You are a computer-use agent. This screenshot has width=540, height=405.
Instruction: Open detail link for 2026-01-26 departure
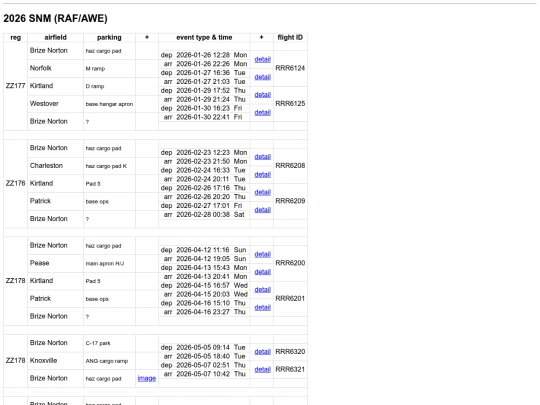[x=262, y=59]
